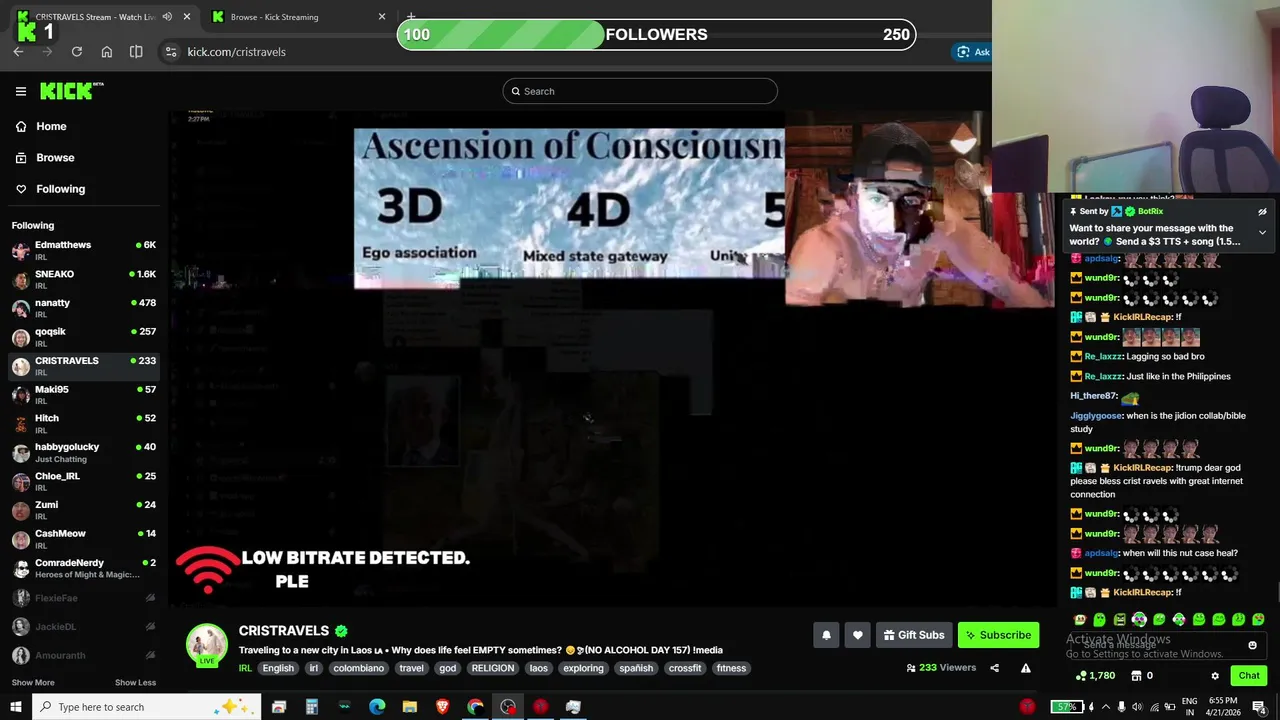Click the report warning triangle icon
Viewport: 1280px width, 720px height.
point(1025,668)
